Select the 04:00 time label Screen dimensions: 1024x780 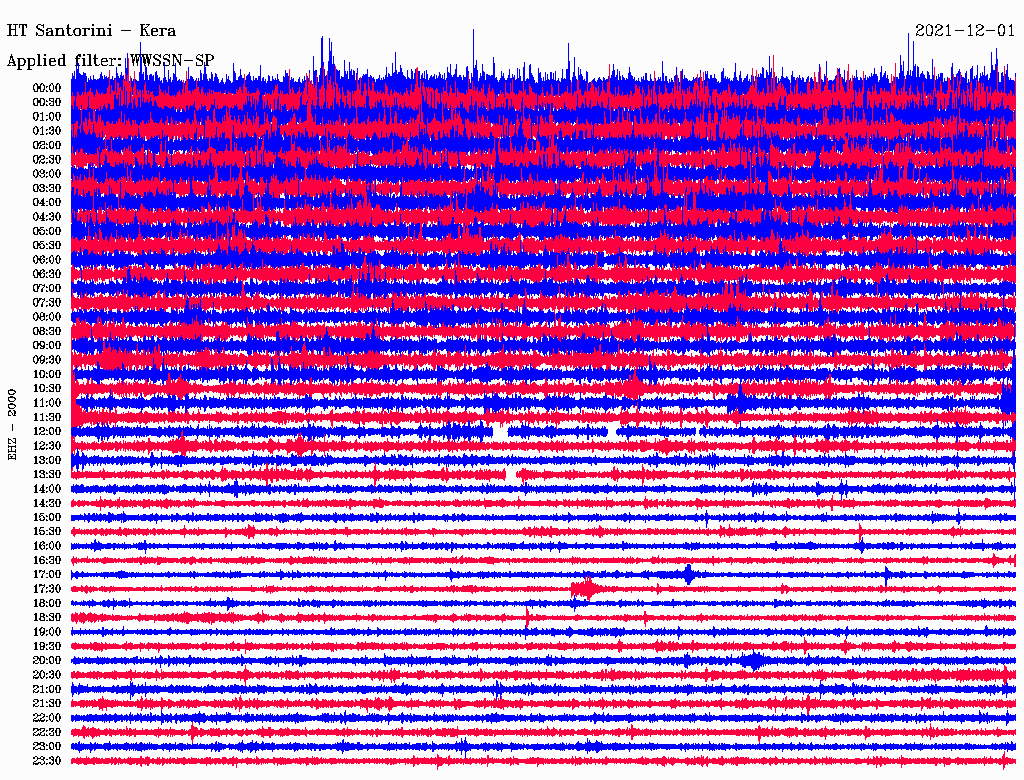coord(47,203)
